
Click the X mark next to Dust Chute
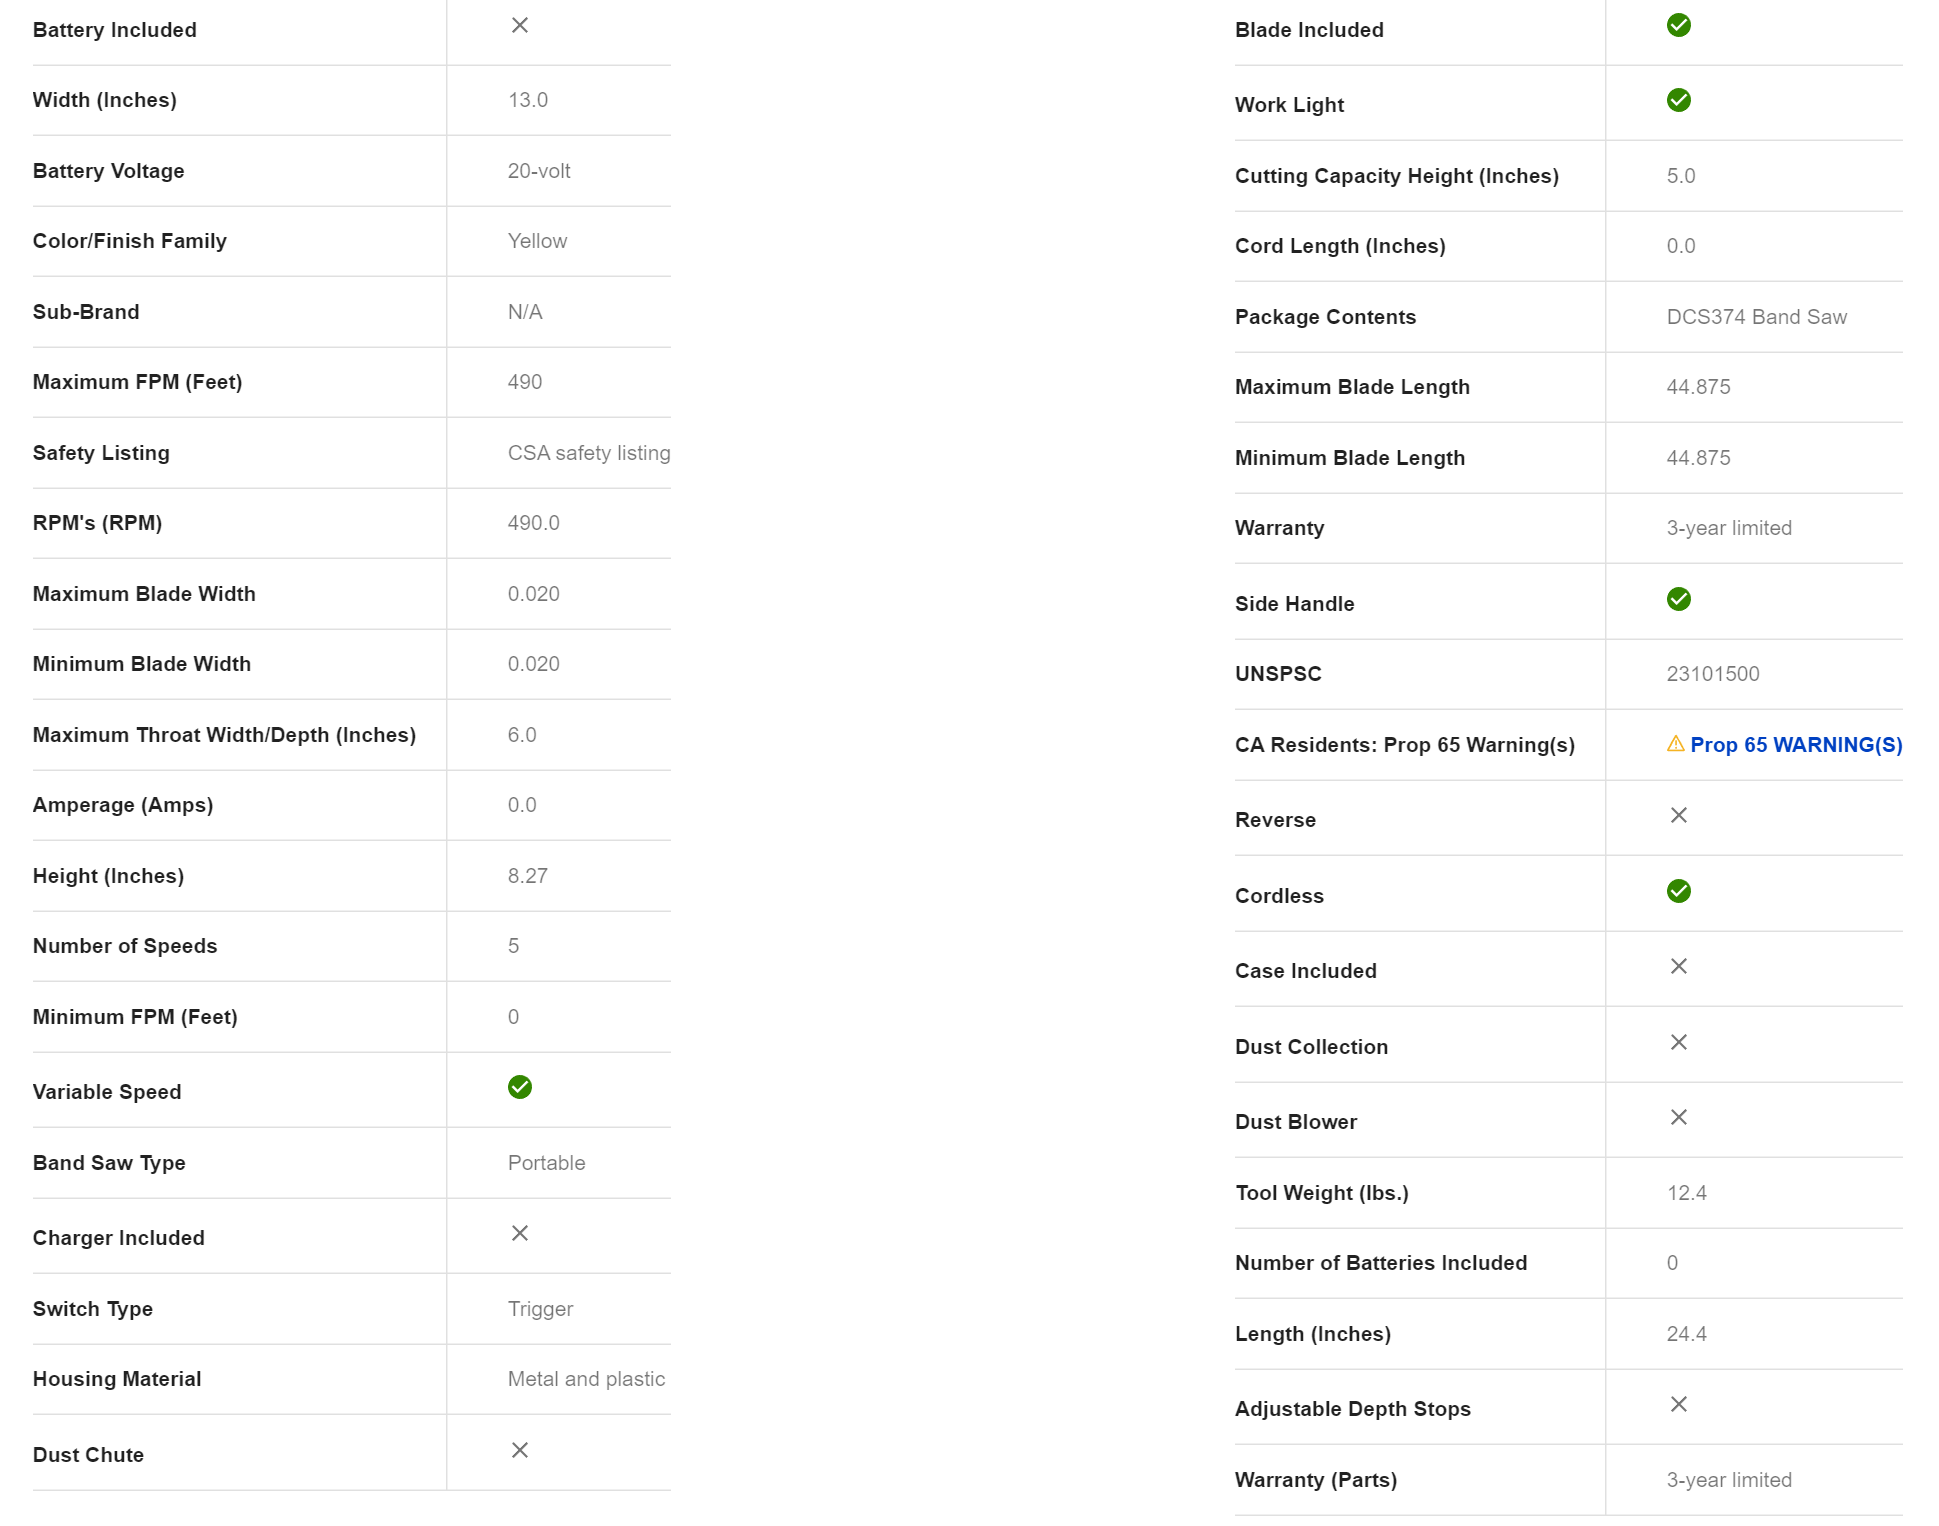[x=519, y=1450]
